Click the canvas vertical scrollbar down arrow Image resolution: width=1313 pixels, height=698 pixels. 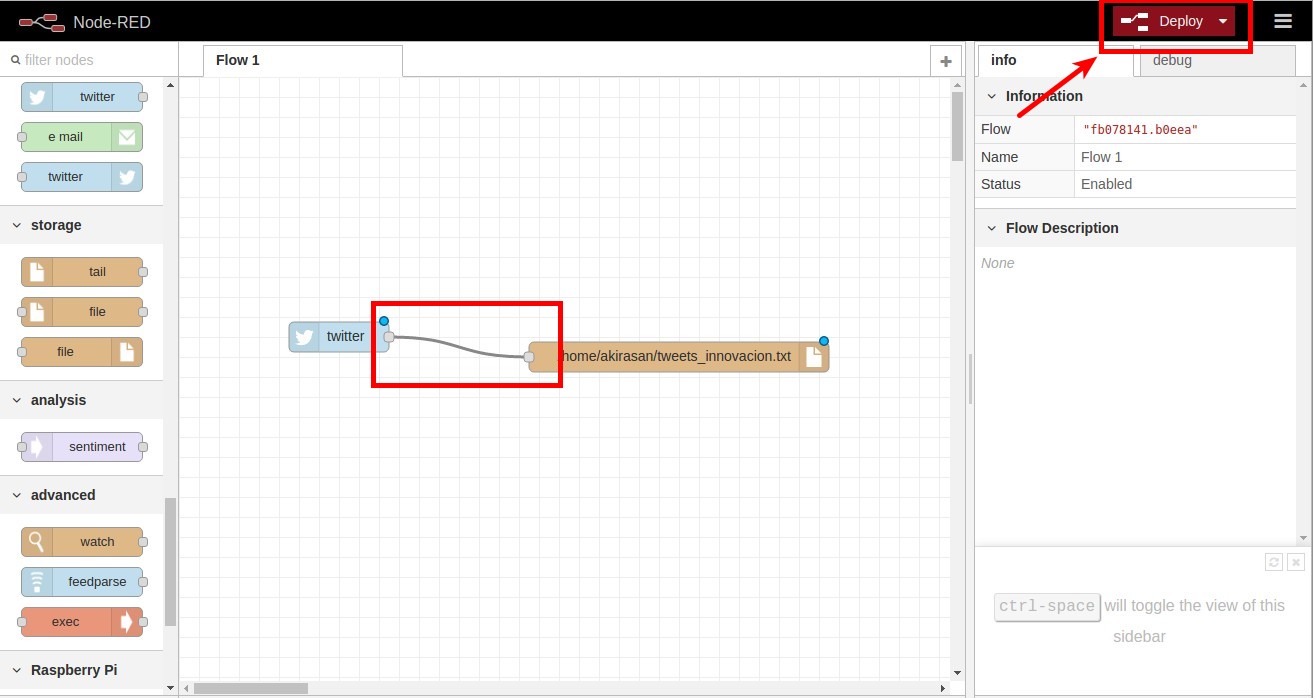point(957,673)
